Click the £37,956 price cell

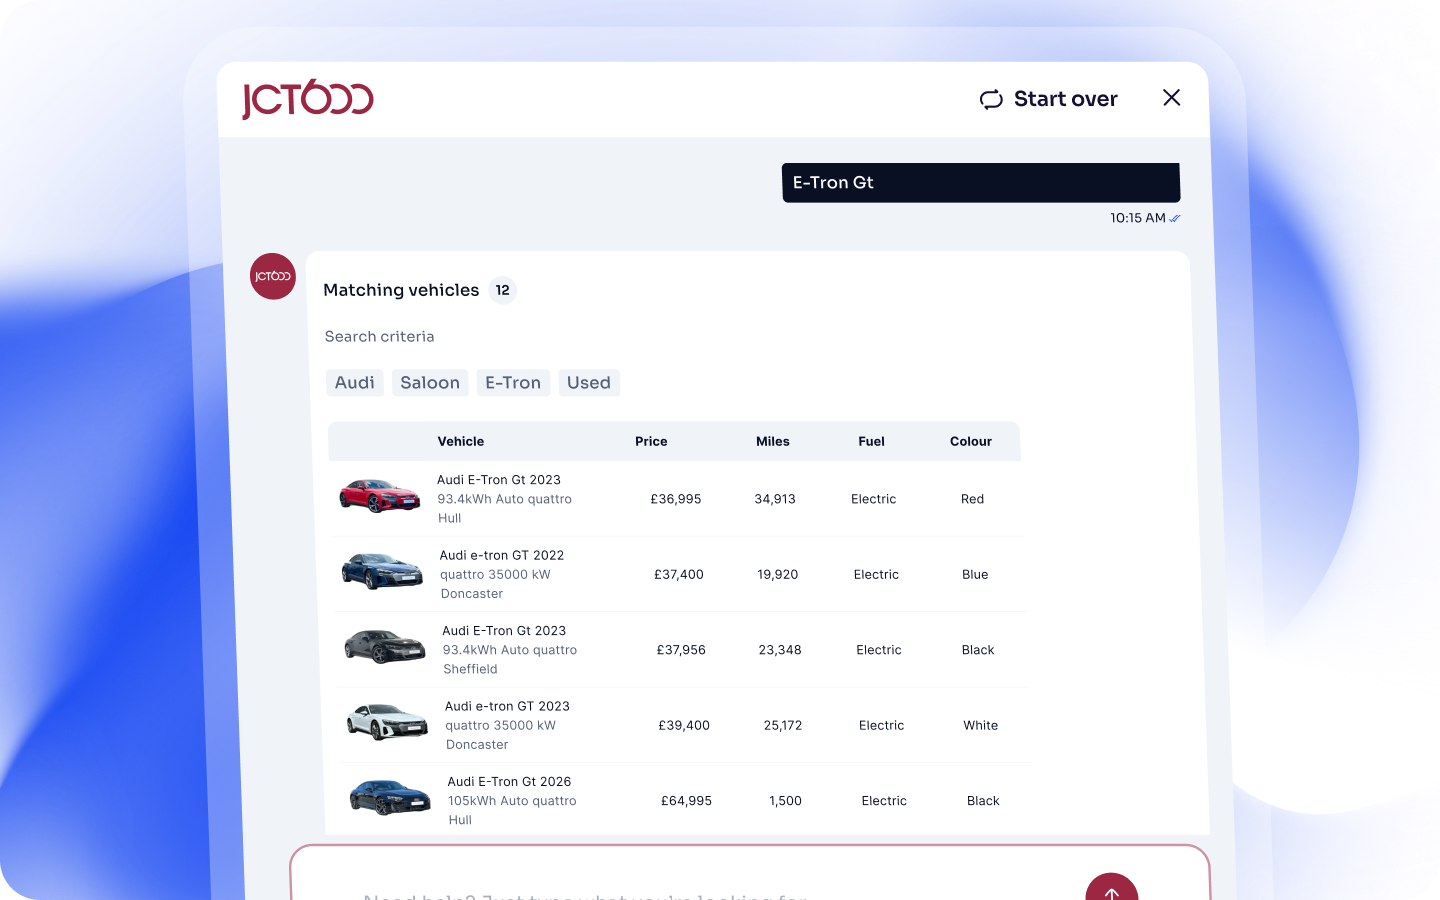[x=681, y=650]
